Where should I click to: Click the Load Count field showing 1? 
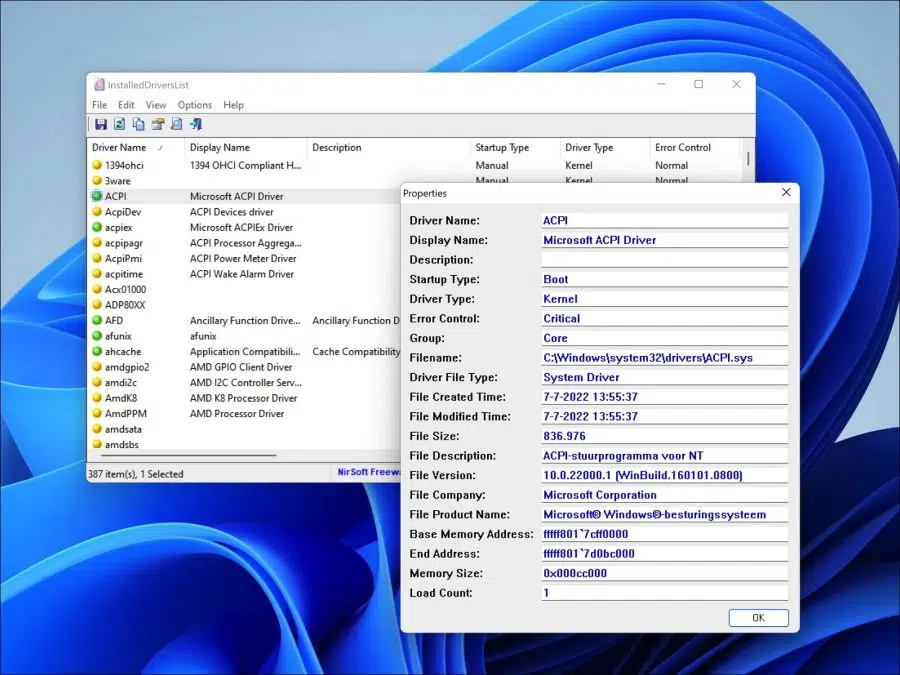pos(665,593)
